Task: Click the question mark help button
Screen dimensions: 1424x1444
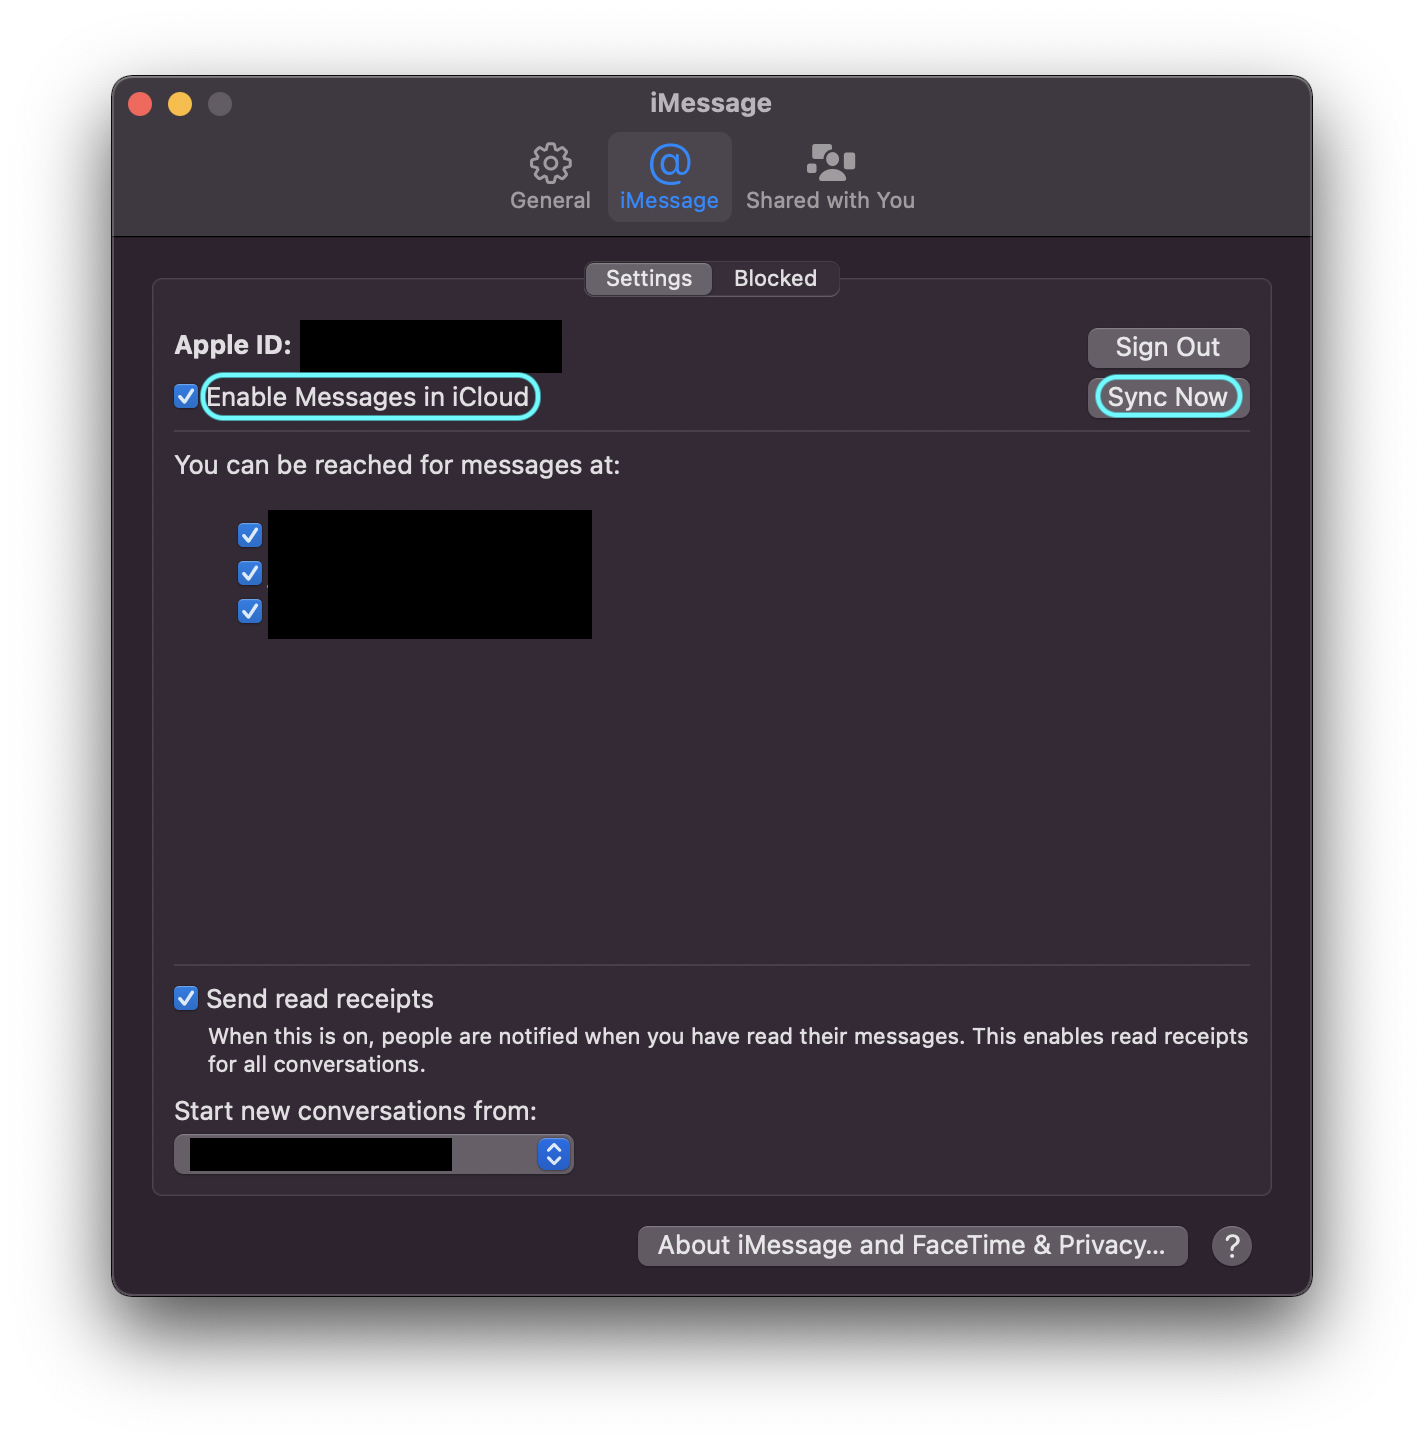Action: (1232, 1246)
